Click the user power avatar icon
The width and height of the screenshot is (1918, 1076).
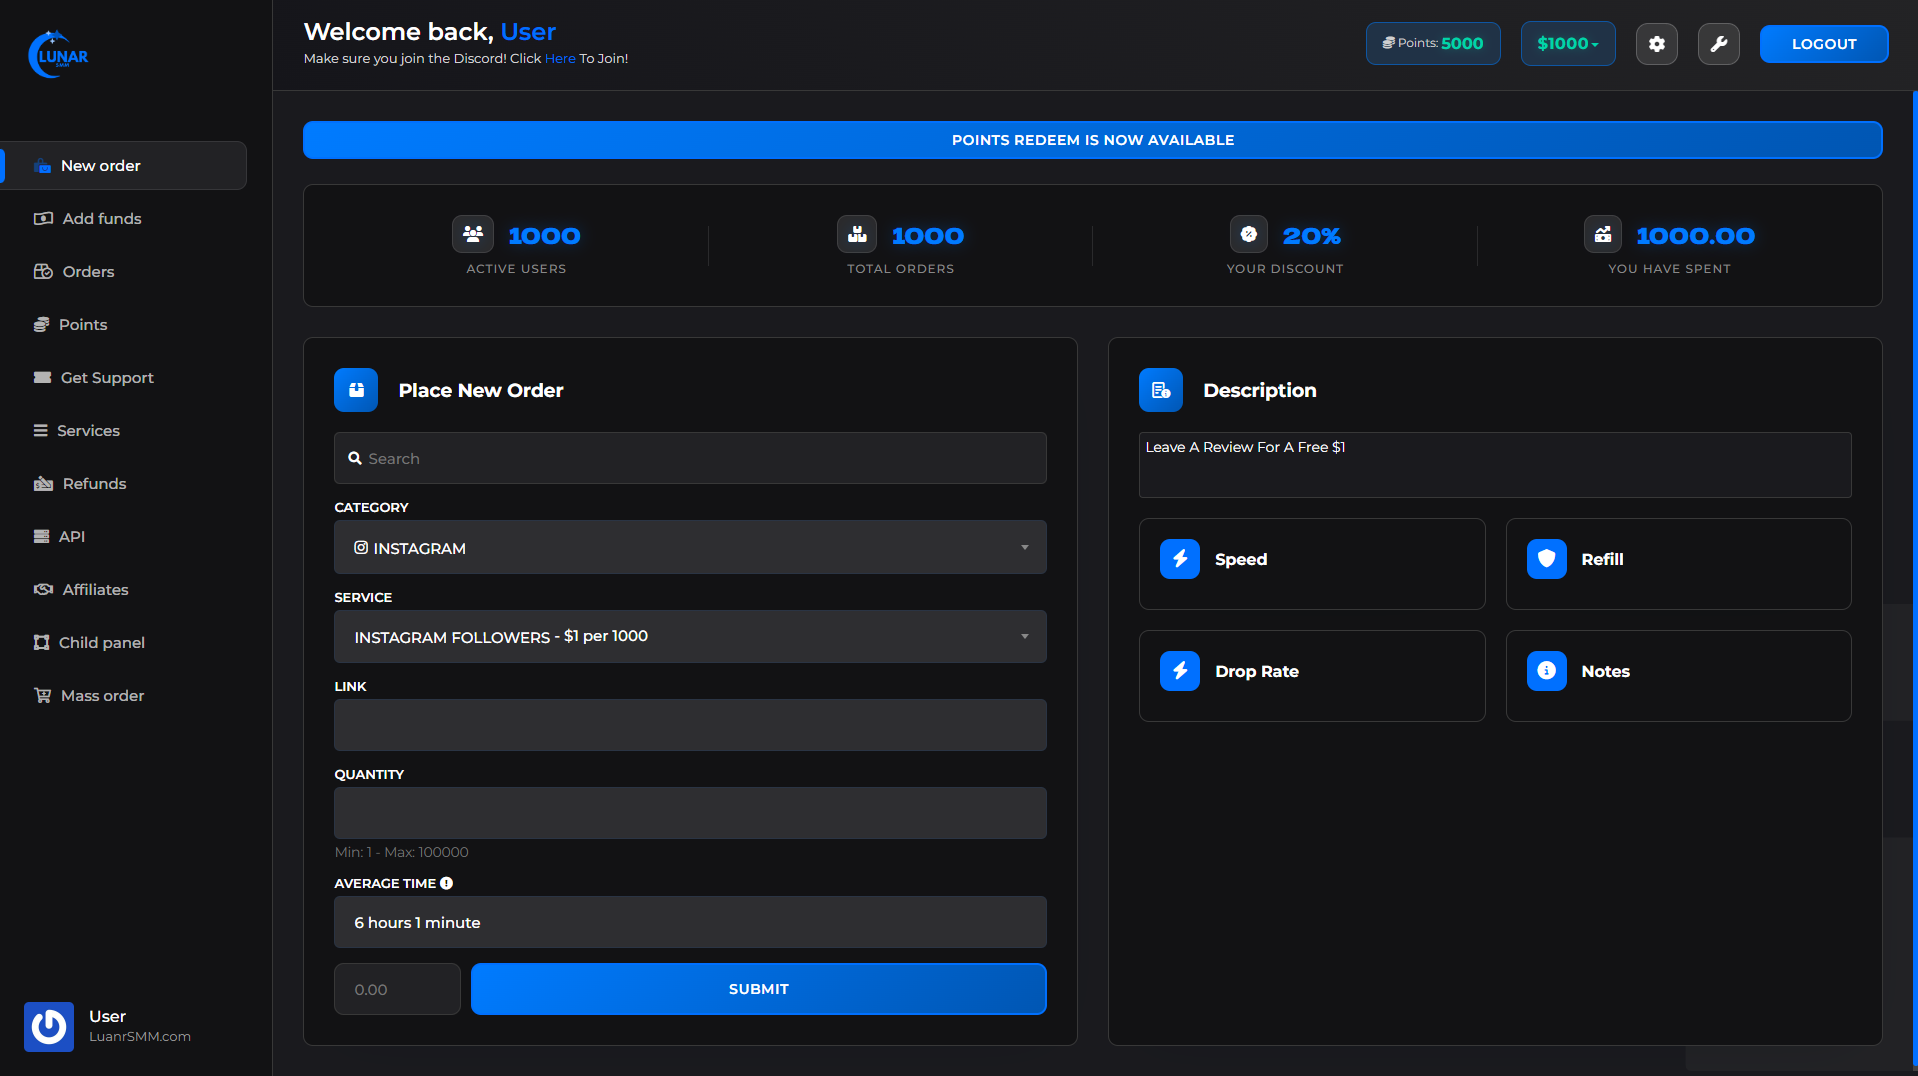tap(49, 1026)
